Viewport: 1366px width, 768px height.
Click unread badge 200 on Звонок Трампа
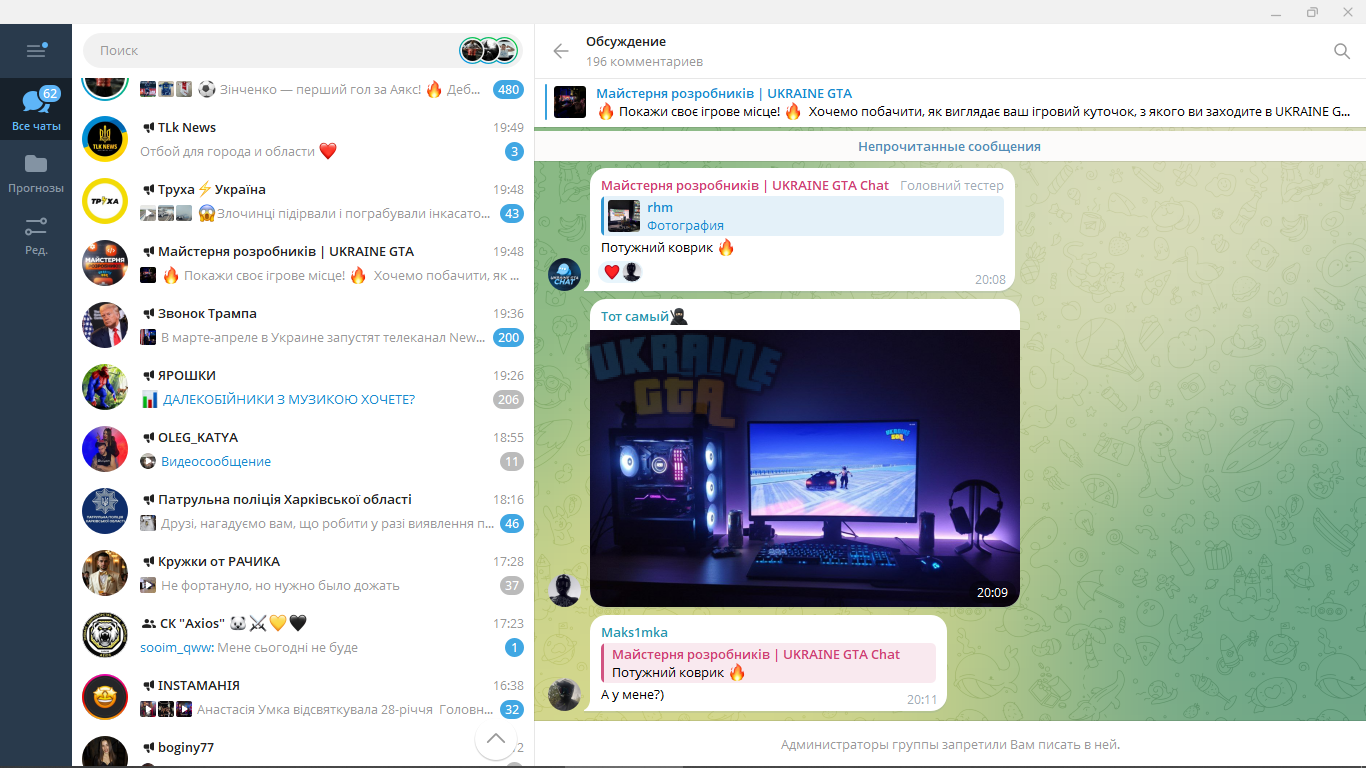click(x=509, y=337)
